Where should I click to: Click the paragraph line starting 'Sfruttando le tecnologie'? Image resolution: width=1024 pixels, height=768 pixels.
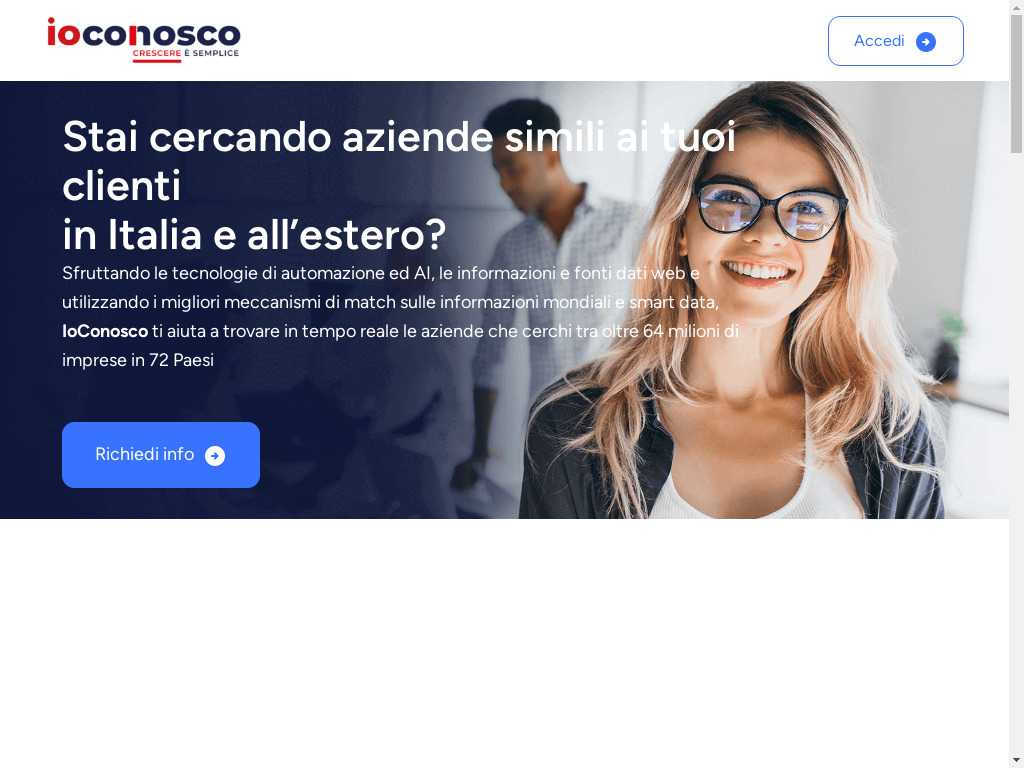tap(381, 273)
